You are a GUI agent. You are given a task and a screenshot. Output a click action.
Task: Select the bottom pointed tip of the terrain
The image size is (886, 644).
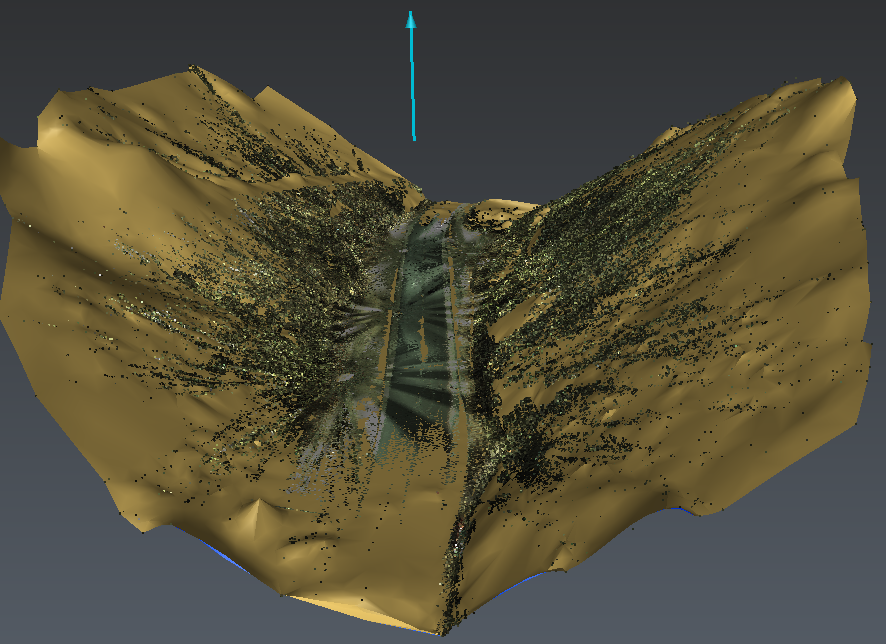coord(438,631)
